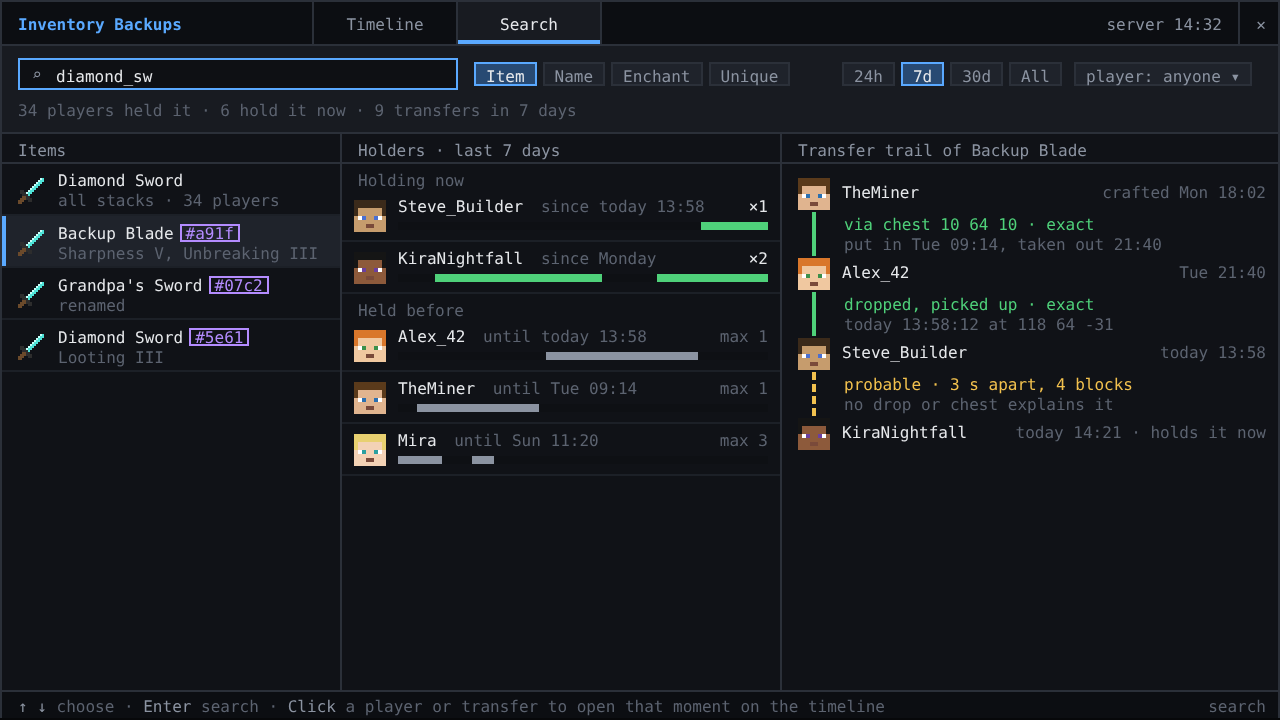Image resolution: width=1280 pixels, height=720 pixels.
Task: Open the dropped, picked up transfer
Action: coord(969,305)
